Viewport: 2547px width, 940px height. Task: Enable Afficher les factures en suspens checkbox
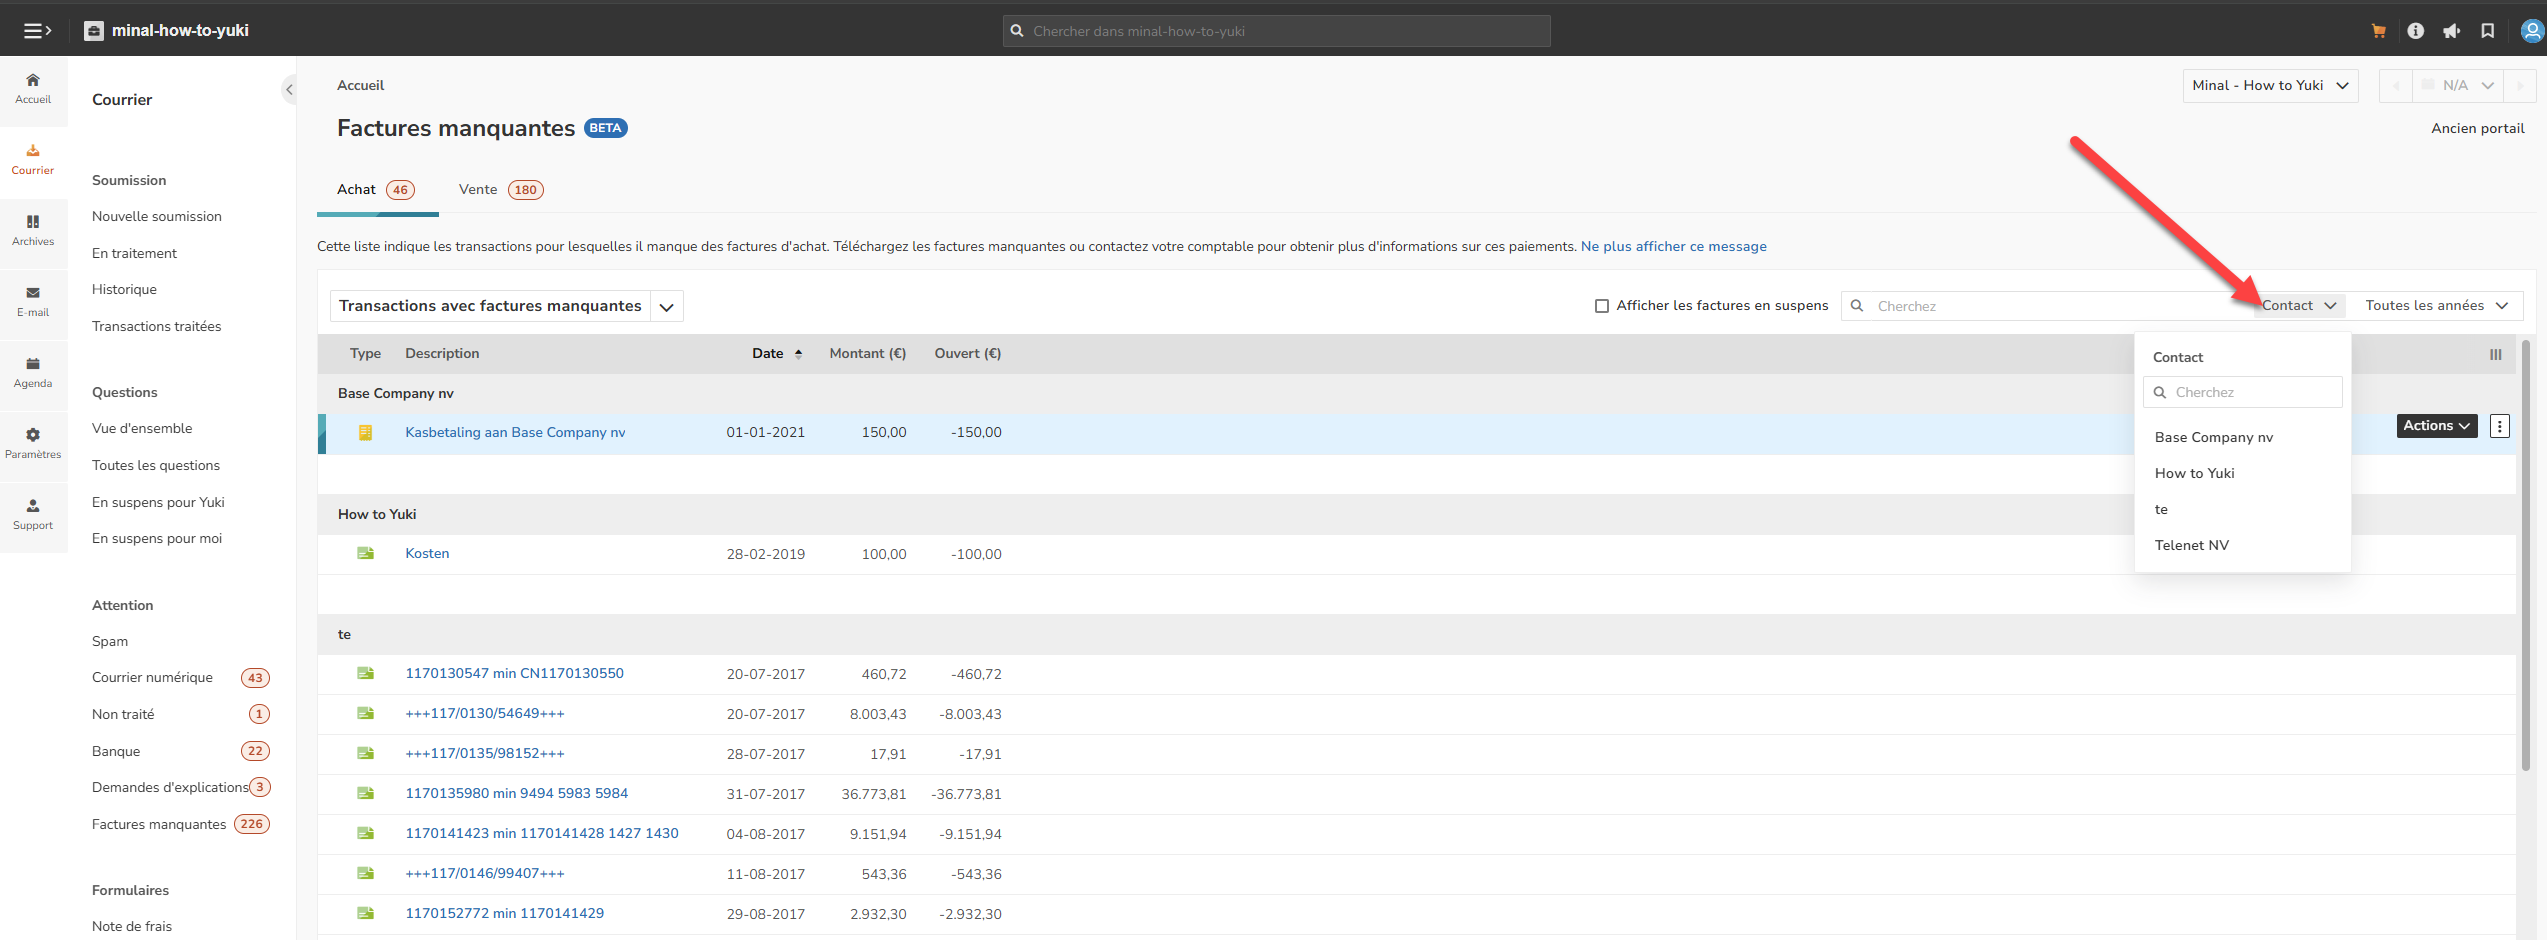tap(1602, 306)
